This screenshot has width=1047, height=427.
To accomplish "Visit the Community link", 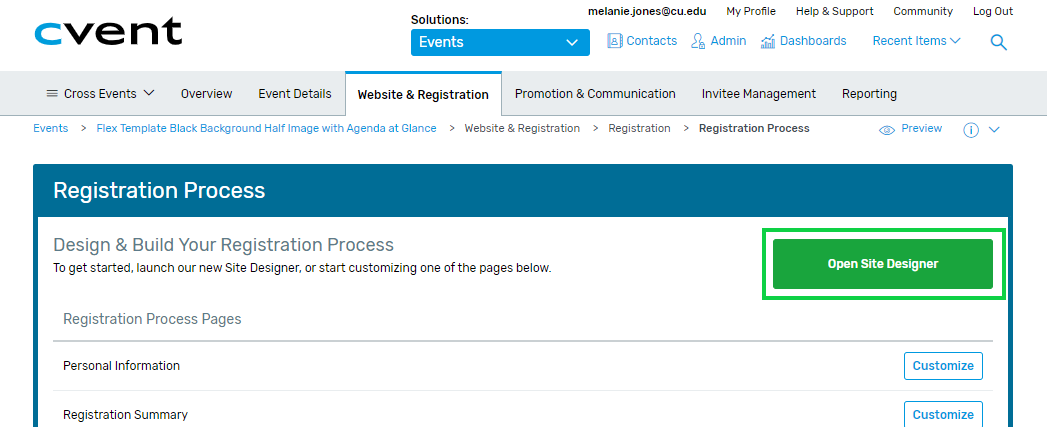I will point(923,11).
